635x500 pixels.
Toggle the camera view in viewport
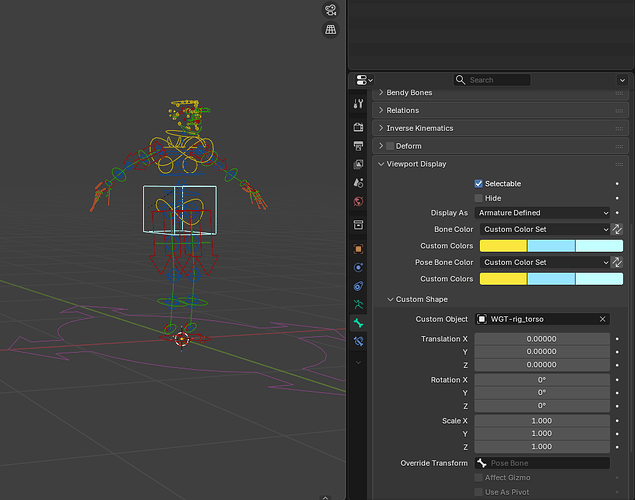click(330, 10)
